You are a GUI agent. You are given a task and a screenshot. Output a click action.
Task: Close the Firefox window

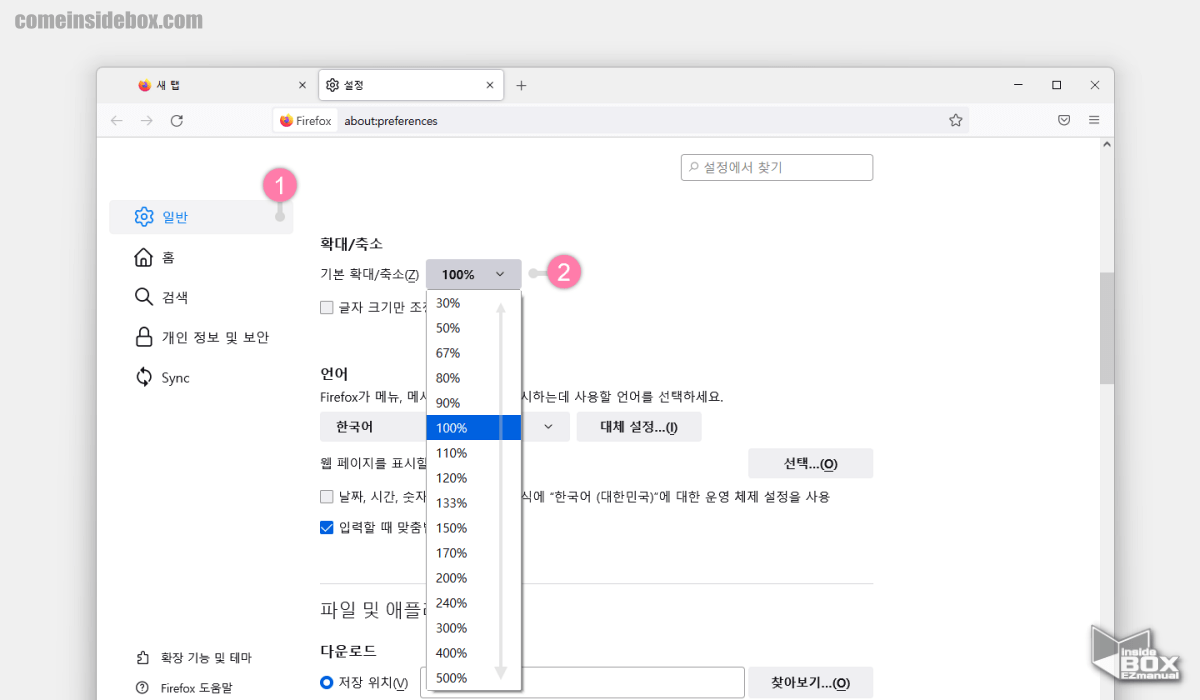tap(1095, 86)
